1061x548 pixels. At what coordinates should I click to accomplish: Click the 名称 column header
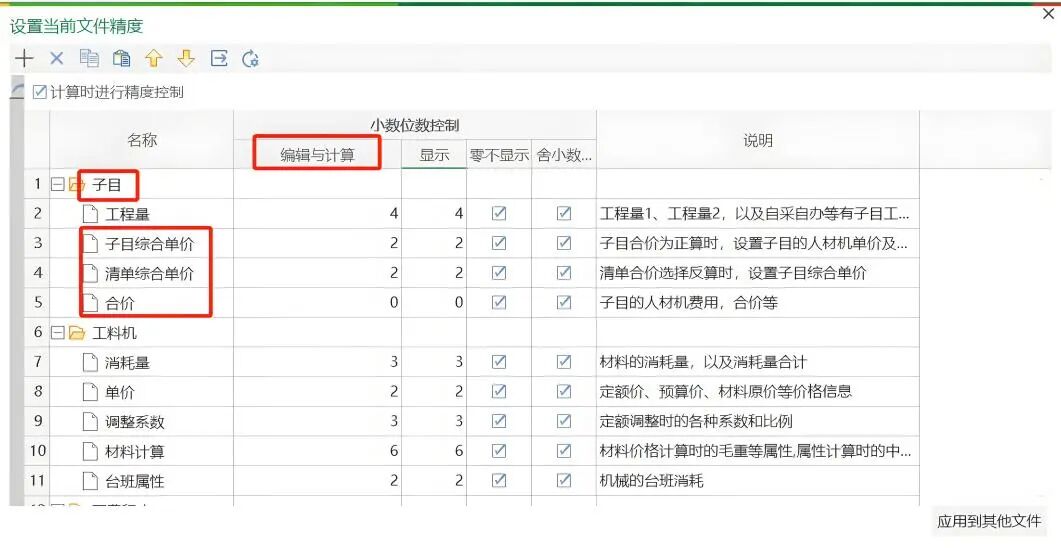tap(142, 140)
